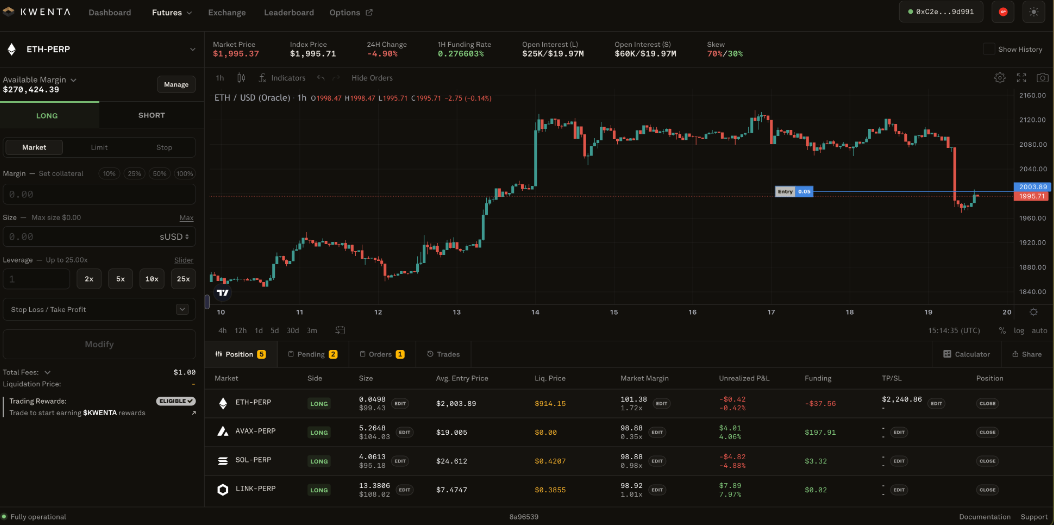Open the candlestick chart style selector
This screenshot has width=1054, height=525.
[x=241, y=78]
